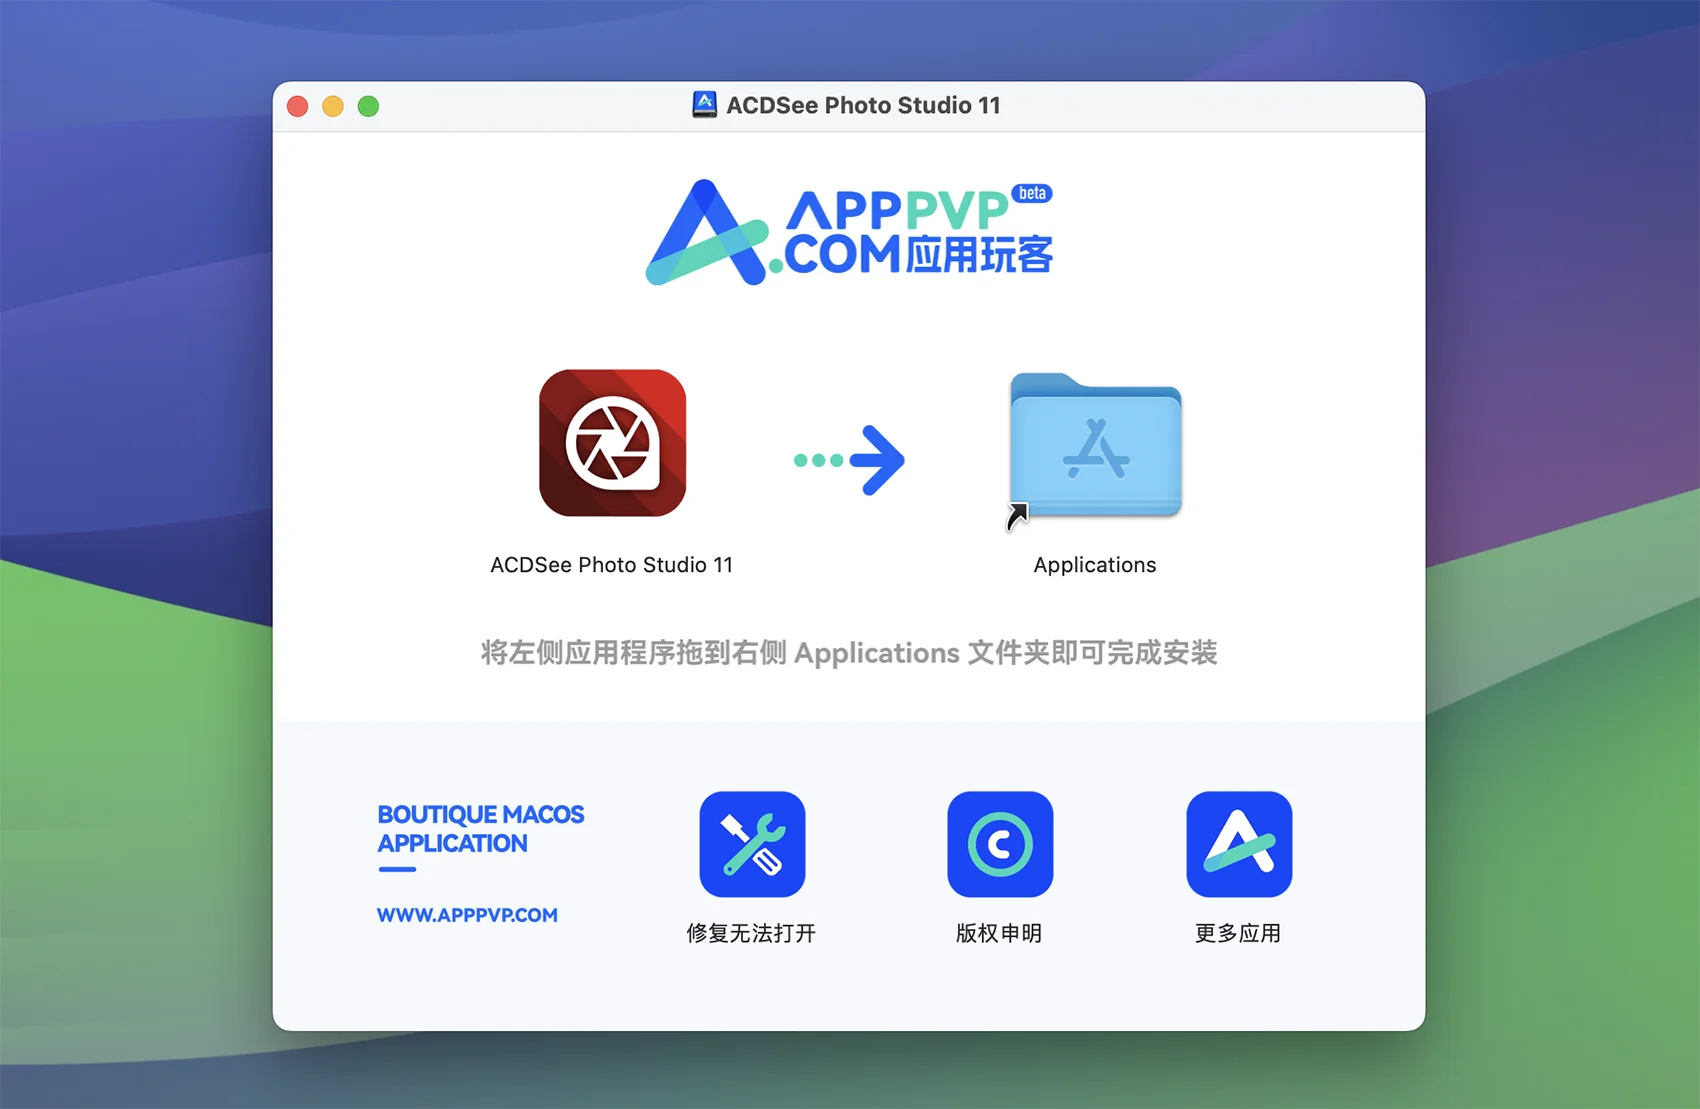Click the 修复无法打开 label

(x=751, y=933)
